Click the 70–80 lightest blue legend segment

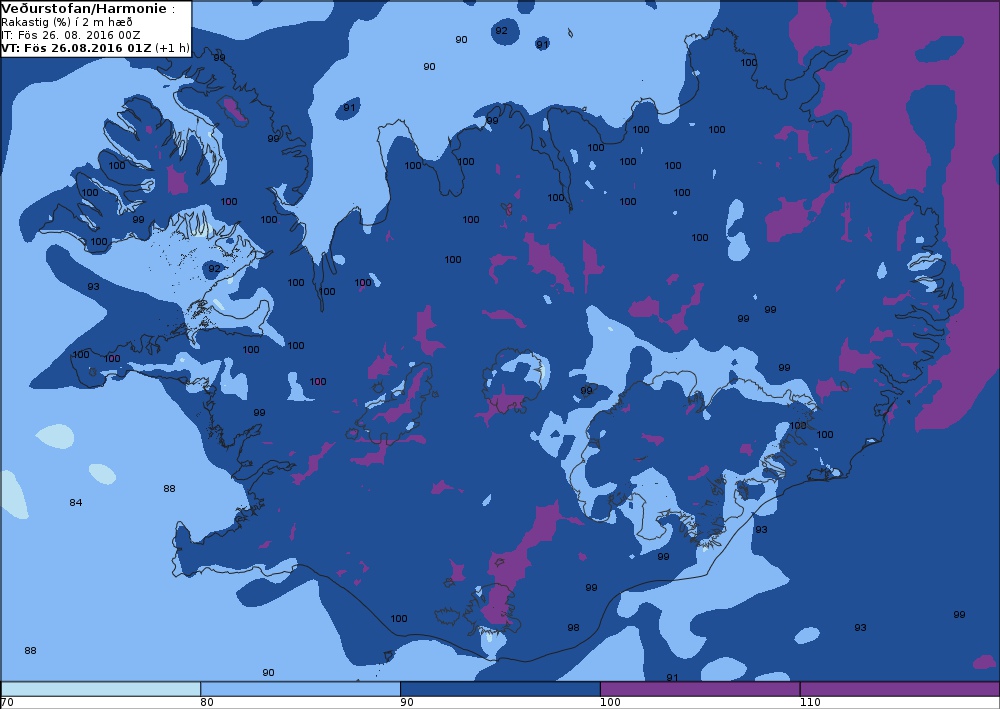(x=101, y=689)
